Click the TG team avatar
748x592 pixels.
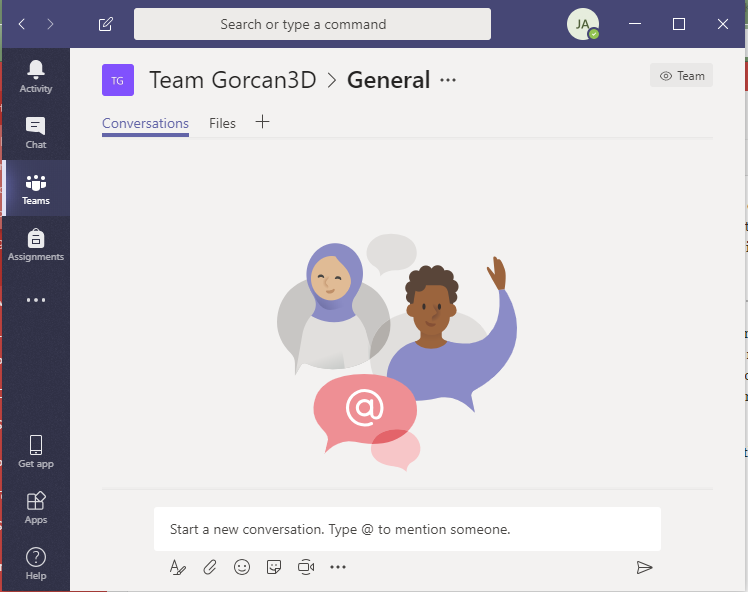point(118,80)
